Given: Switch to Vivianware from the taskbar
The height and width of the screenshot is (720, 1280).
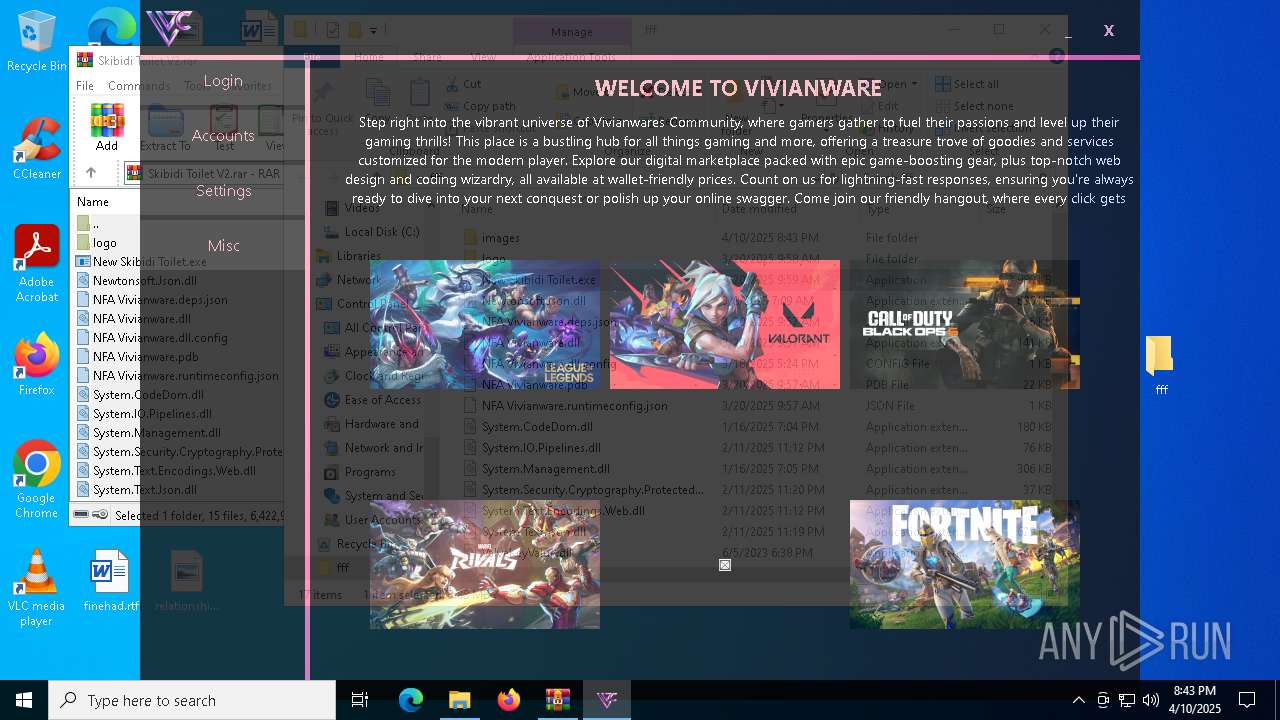Looking at the screenshot, I should pos(606,700).
